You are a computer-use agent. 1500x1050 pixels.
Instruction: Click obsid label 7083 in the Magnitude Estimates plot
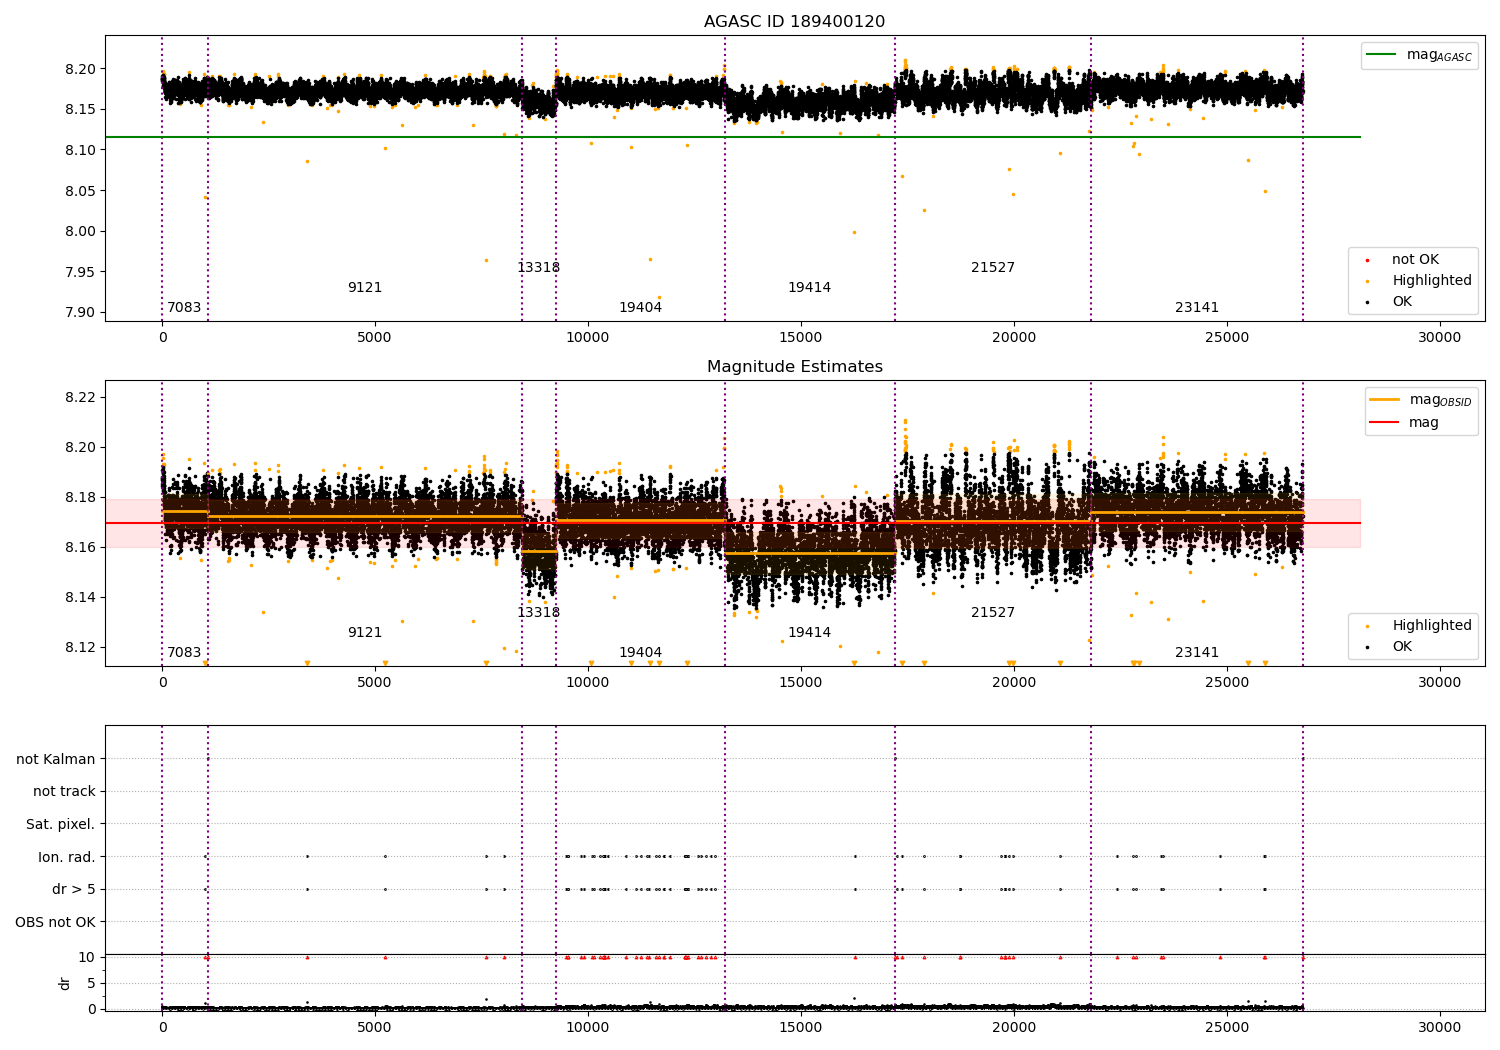(x=184, y=652)
